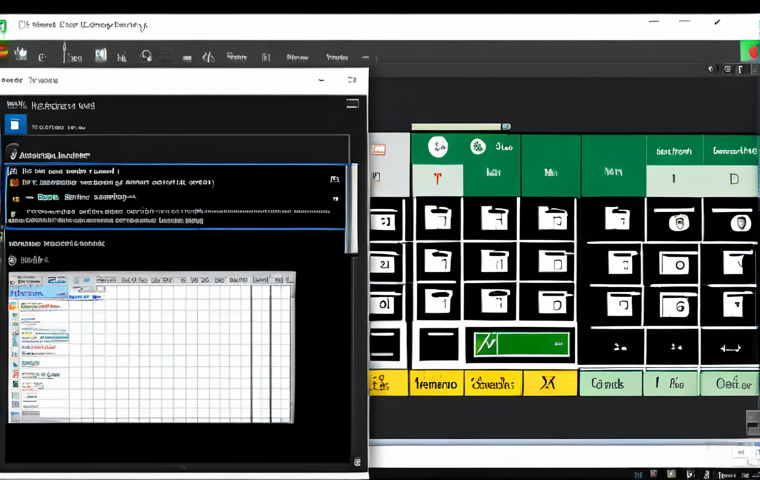Click the small icon at left panel's bottom-right corner
Image resolution: width=760 pixels, height=480 pixels.
pos(357,462)
